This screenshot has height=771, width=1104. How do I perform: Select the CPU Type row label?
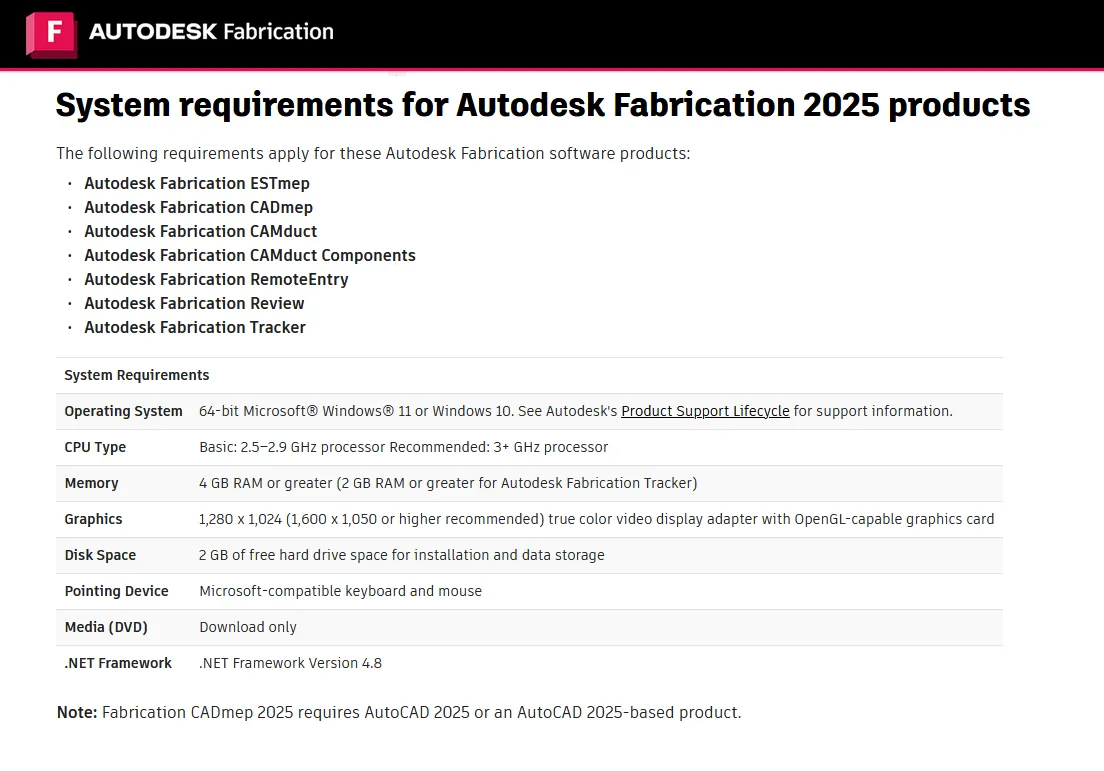(95, 447)
